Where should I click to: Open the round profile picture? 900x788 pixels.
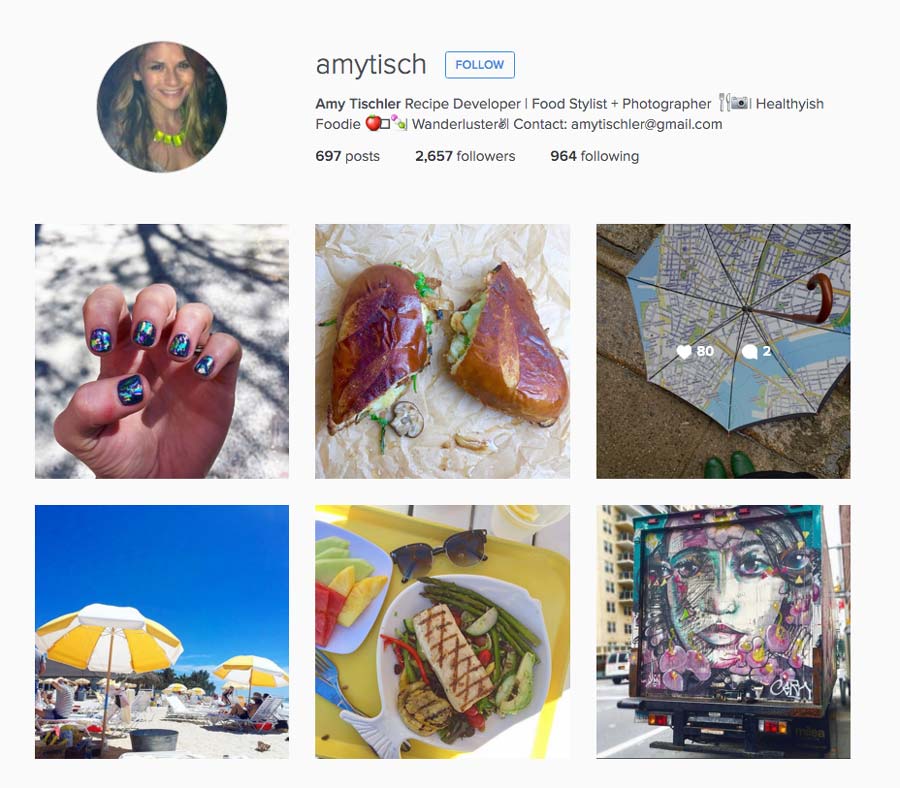pyautogui.click(x=162, y=107)
